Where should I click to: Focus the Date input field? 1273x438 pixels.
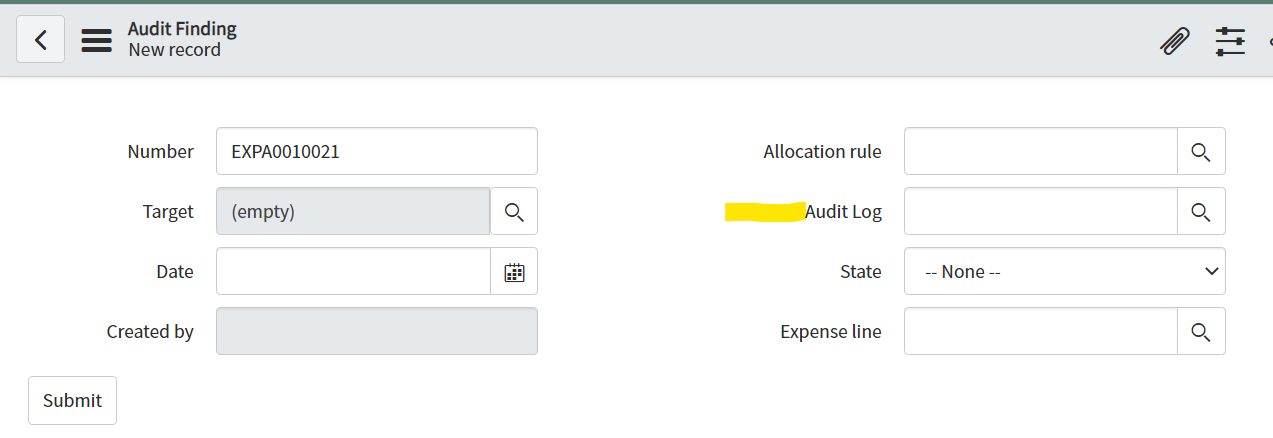point(353,271)
